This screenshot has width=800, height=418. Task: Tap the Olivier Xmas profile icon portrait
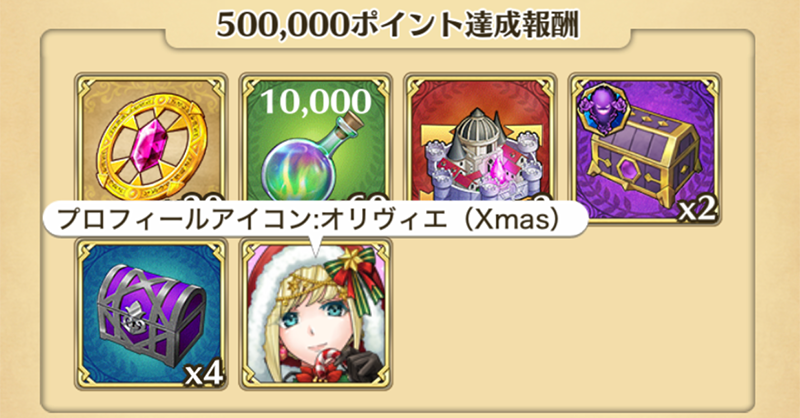[x=316, y=313]
